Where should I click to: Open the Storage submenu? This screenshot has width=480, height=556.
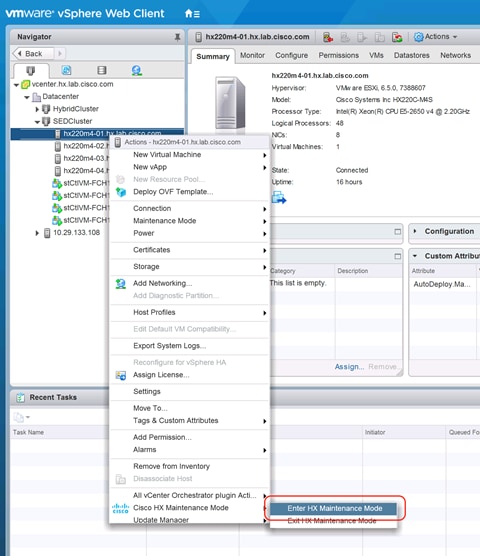pyautogui.click(x=190, y=267)
